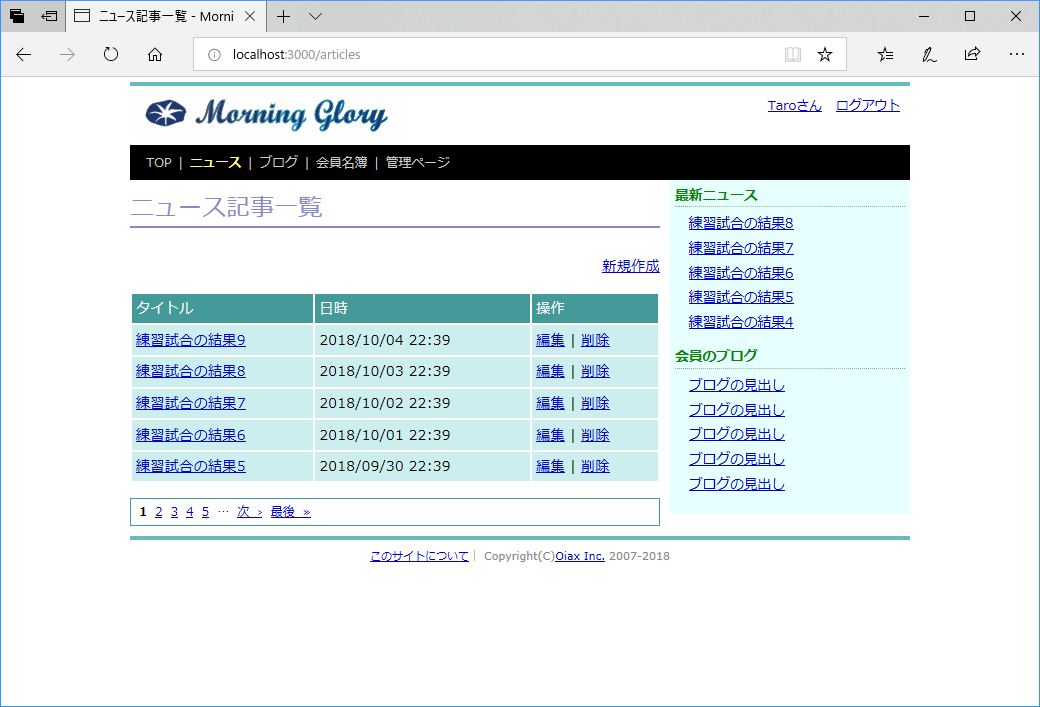Viewport: 1040px width, 707px height.
Task: Click the ログアウト link
Action: click(868, 105)
